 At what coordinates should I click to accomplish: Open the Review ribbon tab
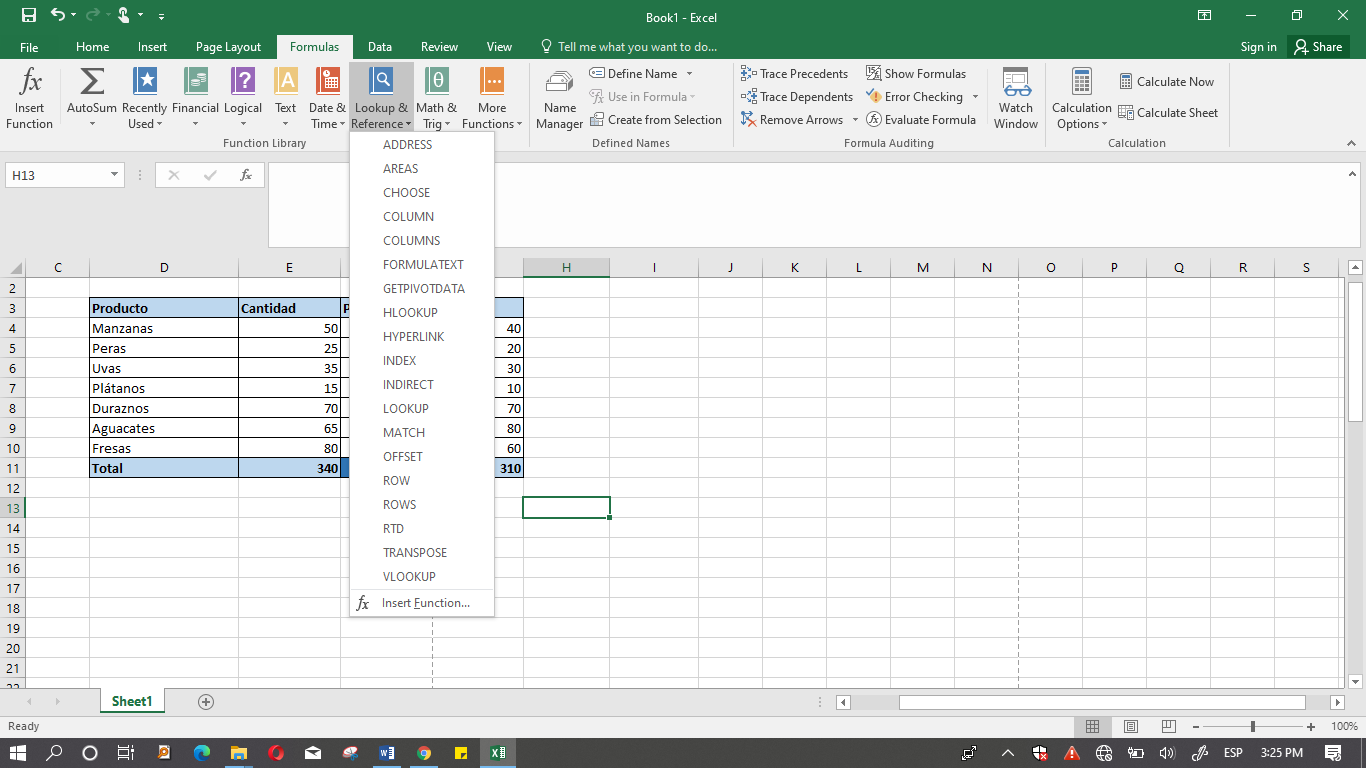[439, 46]
